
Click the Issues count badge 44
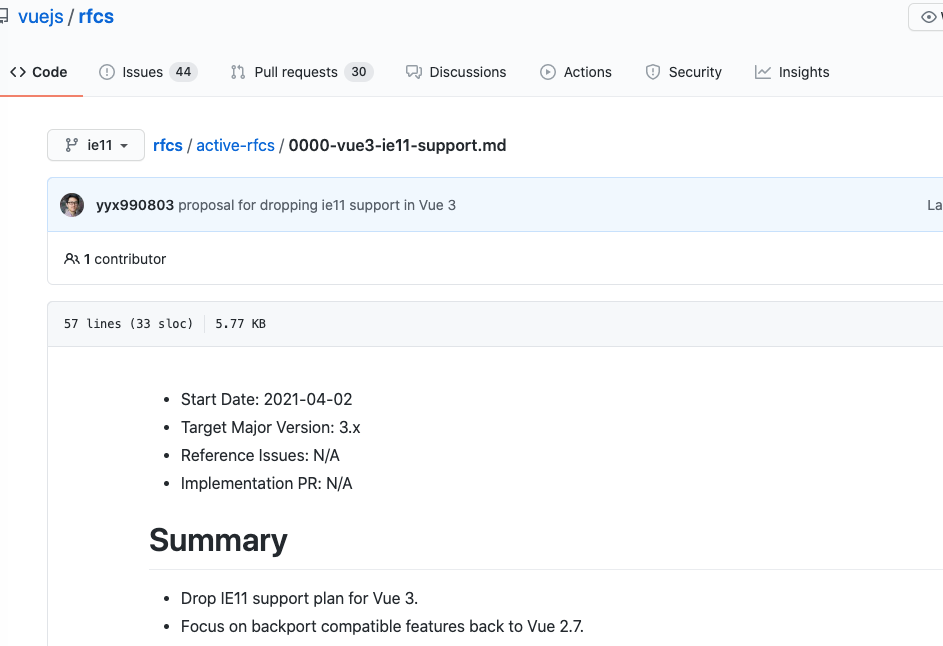click(183, 72)
